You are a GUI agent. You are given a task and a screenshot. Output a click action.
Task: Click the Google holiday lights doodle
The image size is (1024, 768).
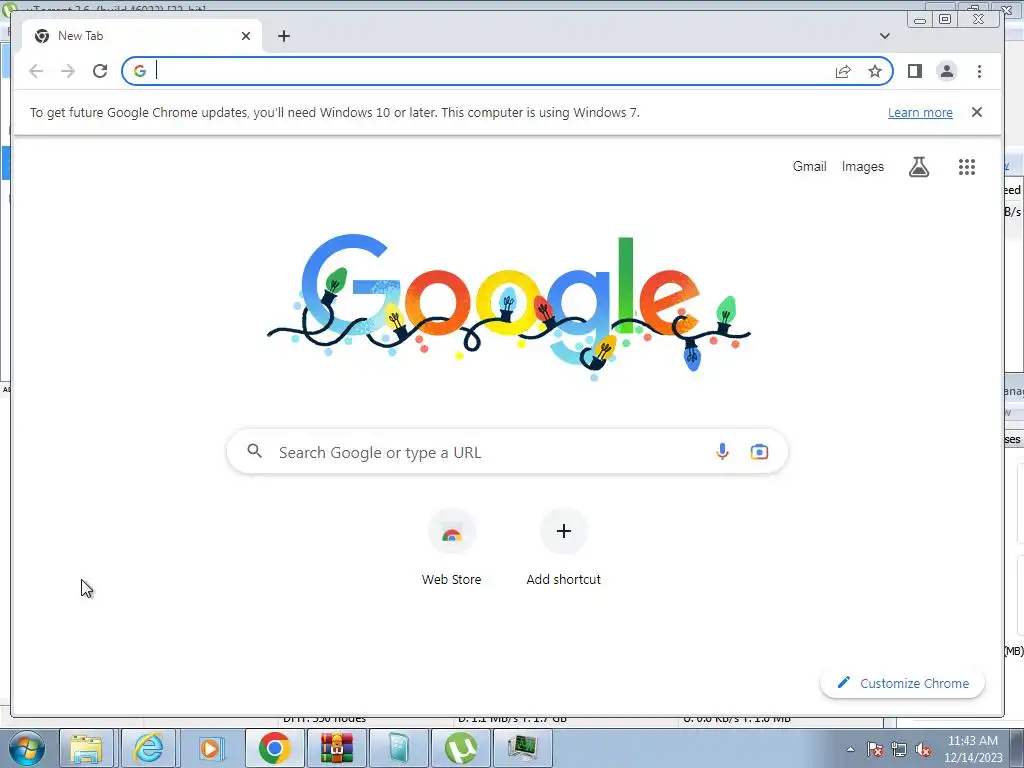coord(509,307)
